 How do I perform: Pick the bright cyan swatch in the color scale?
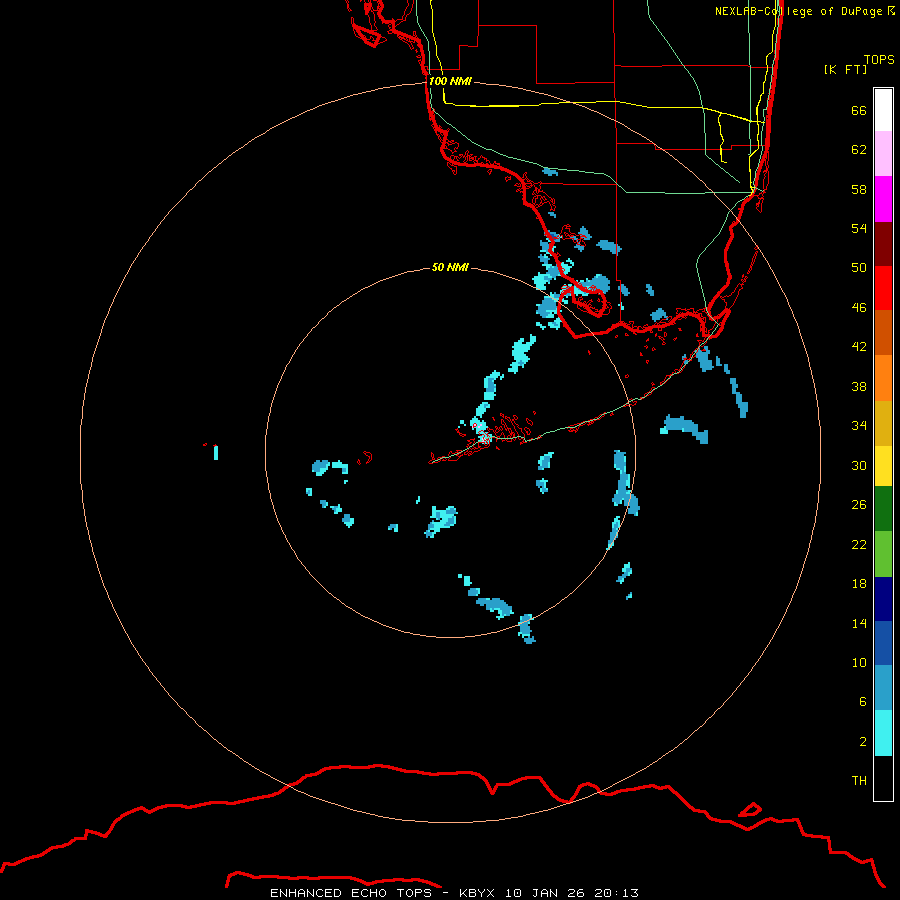pyautogui.click(x=883, y=733)
